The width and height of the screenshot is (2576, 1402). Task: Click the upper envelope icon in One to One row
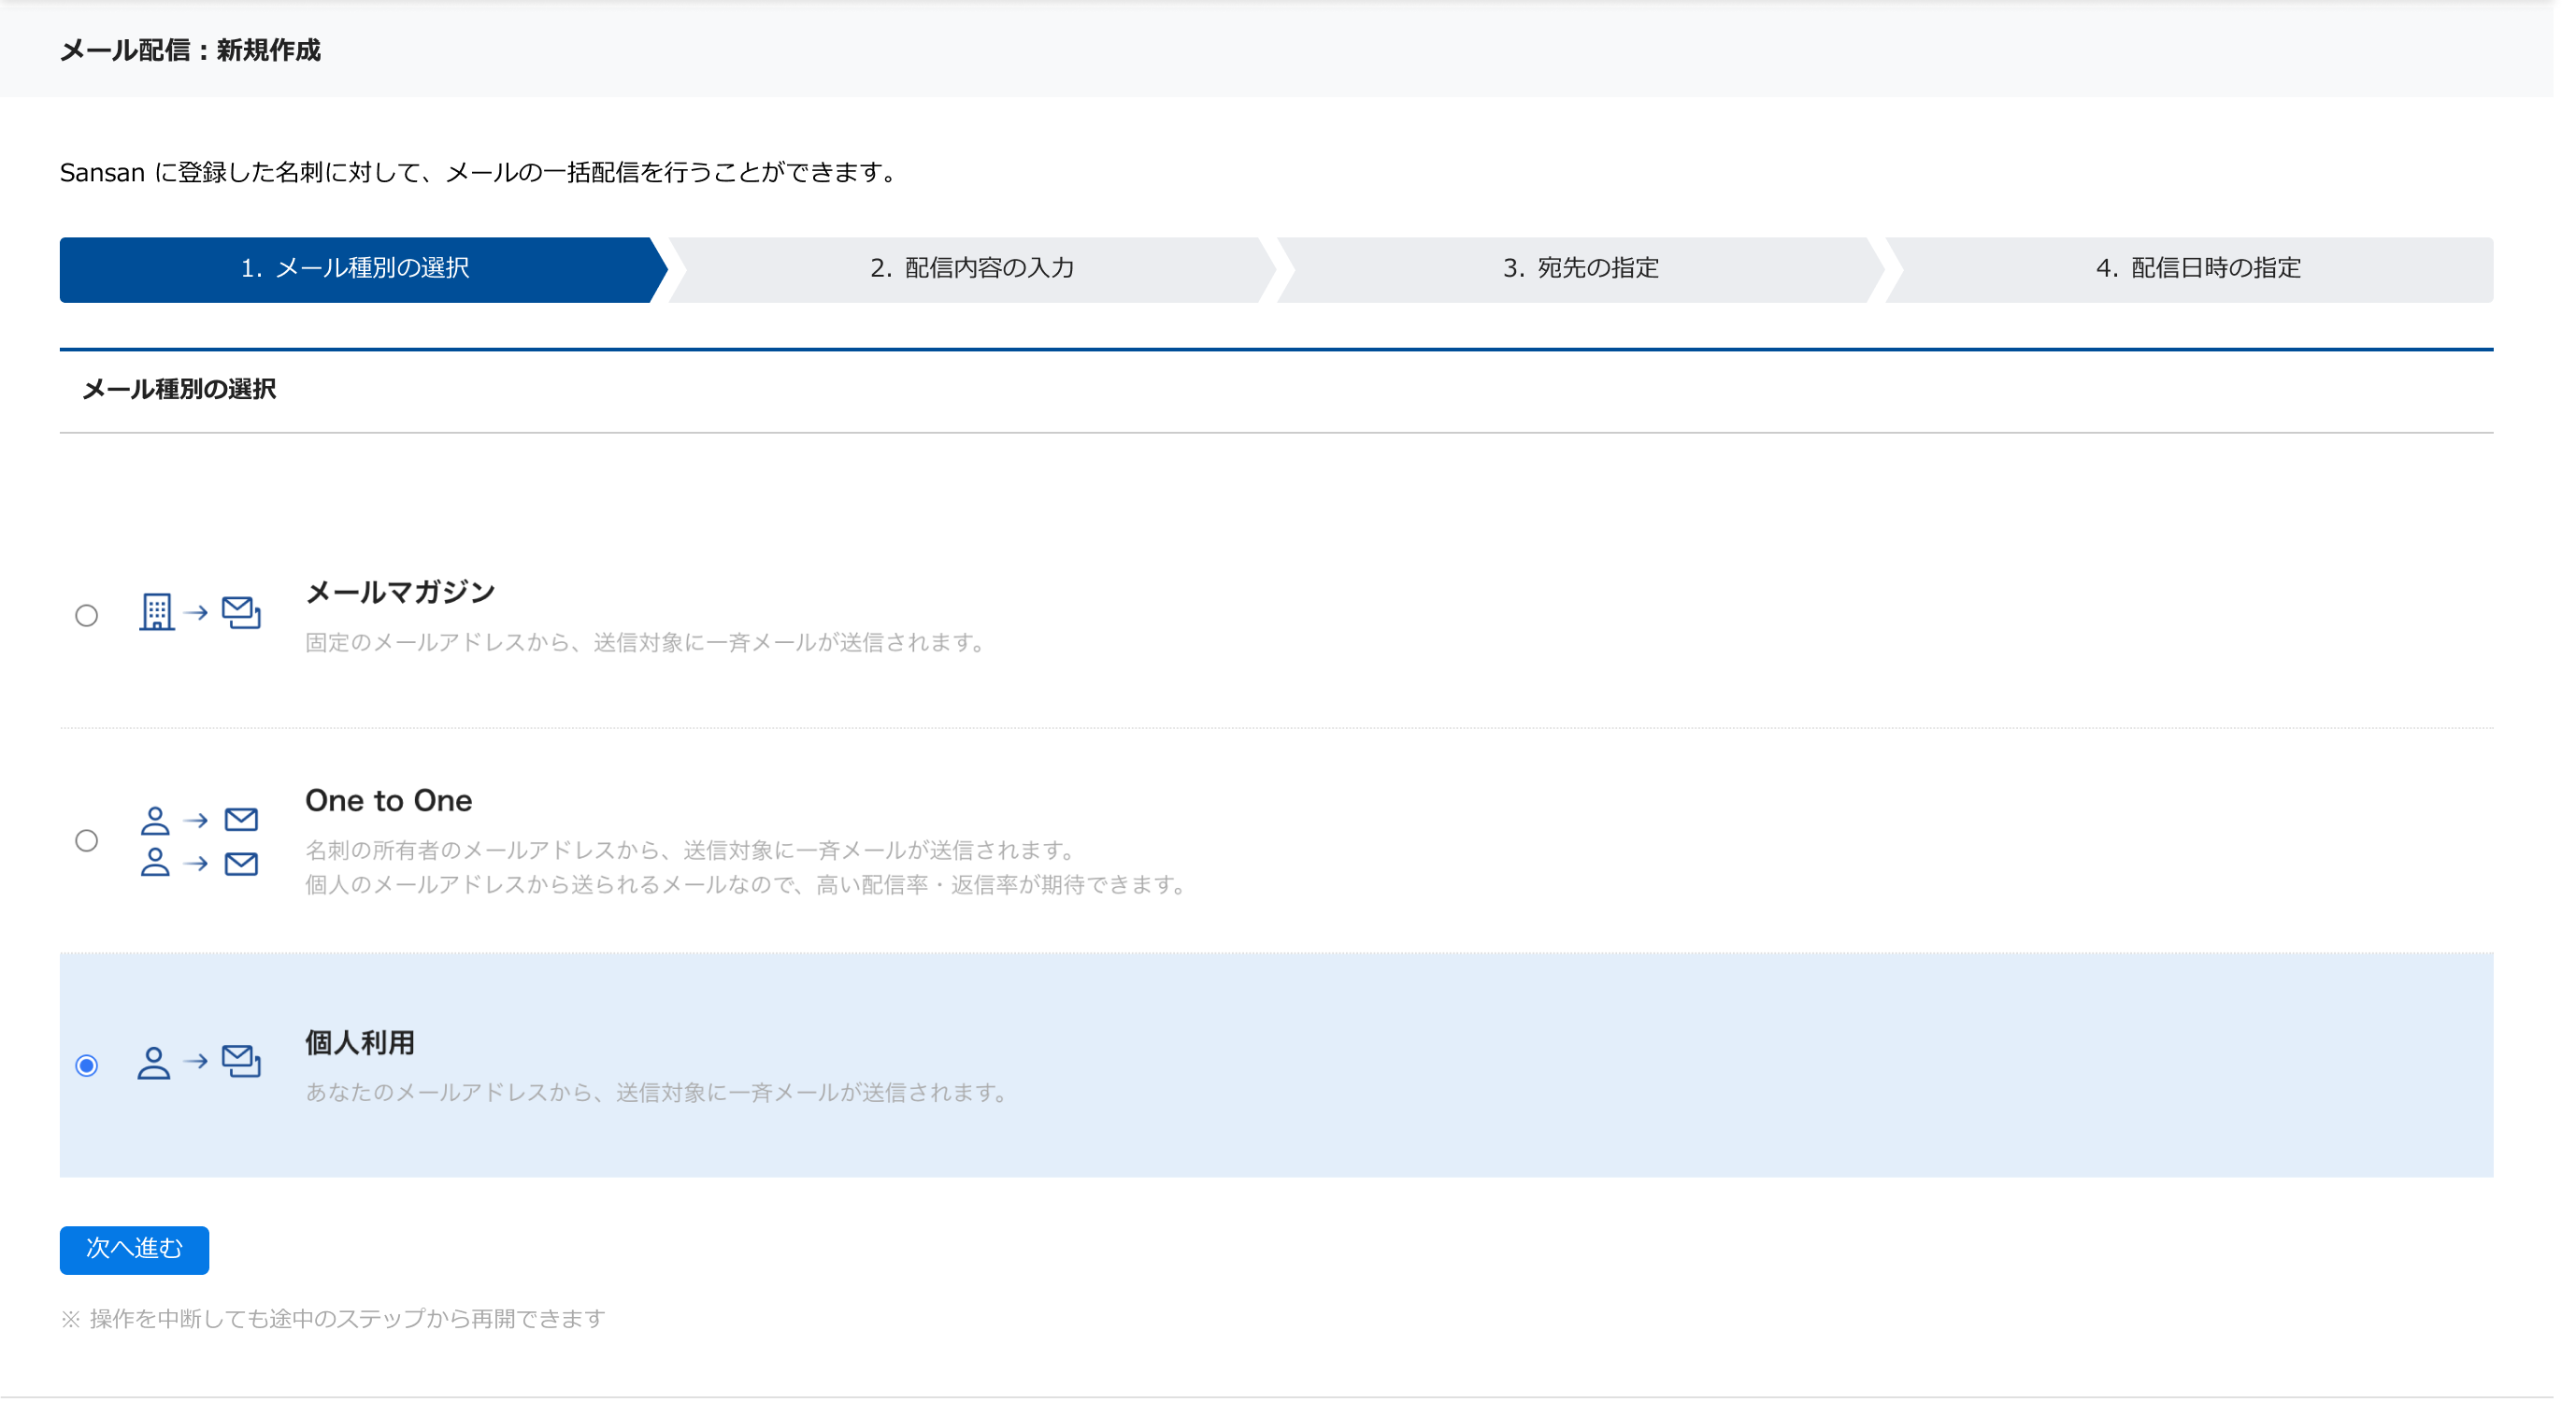point(242,820)
